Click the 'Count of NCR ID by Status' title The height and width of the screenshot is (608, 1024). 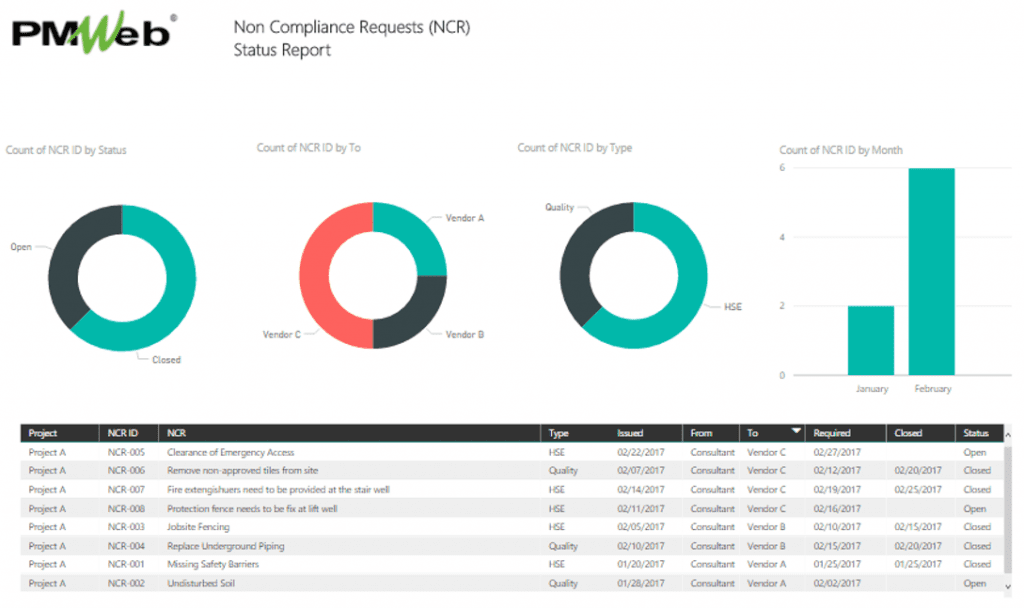coord(66,150)
